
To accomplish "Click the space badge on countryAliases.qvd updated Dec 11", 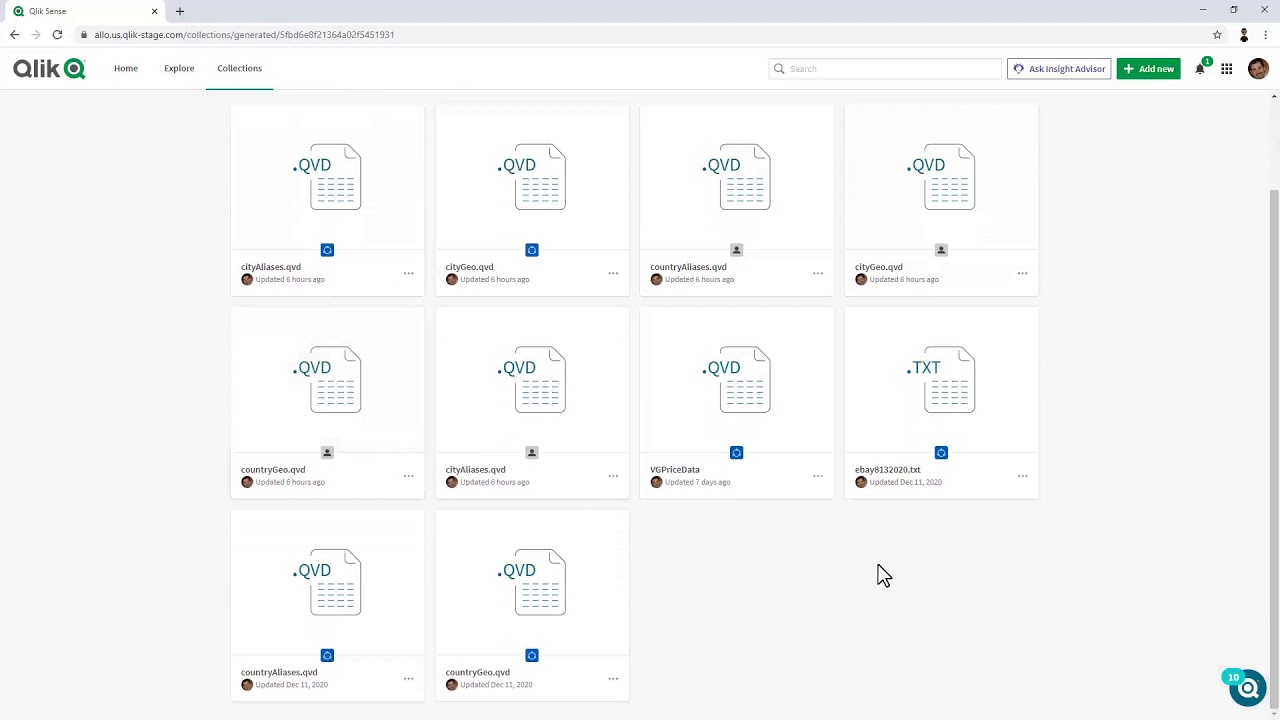I will [x=327, y=656].
